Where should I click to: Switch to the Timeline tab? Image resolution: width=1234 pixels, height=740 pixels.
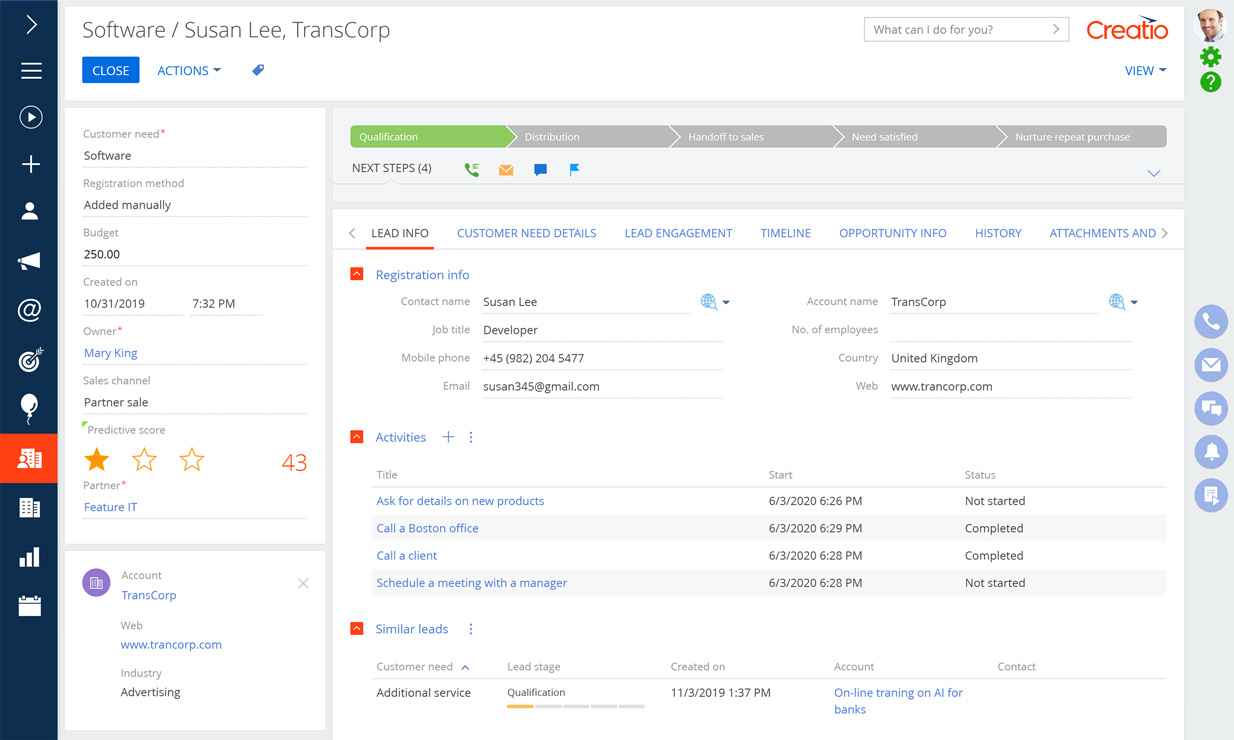pos(785,233)
